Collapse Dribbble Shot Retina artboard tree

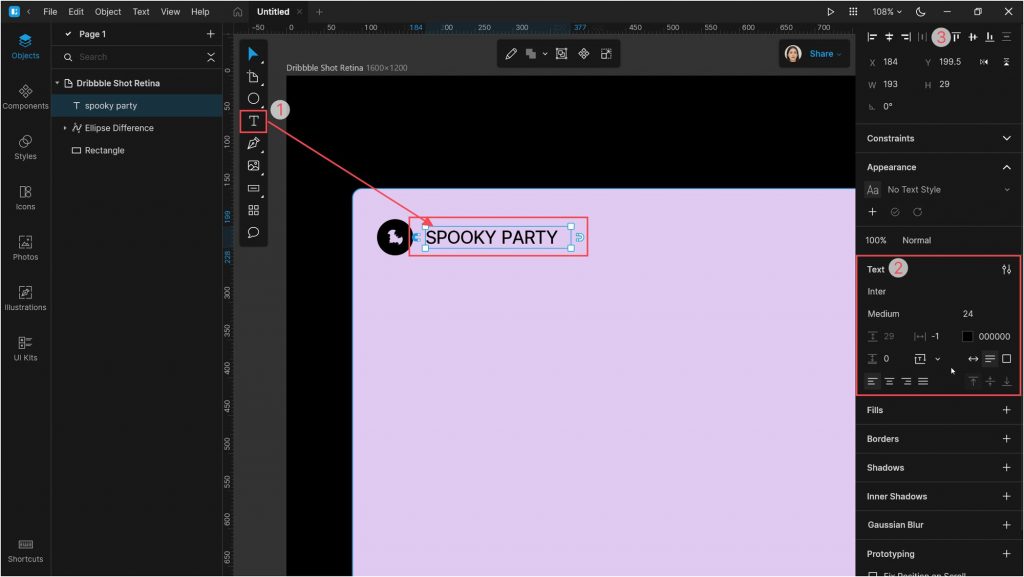point(57,83)
